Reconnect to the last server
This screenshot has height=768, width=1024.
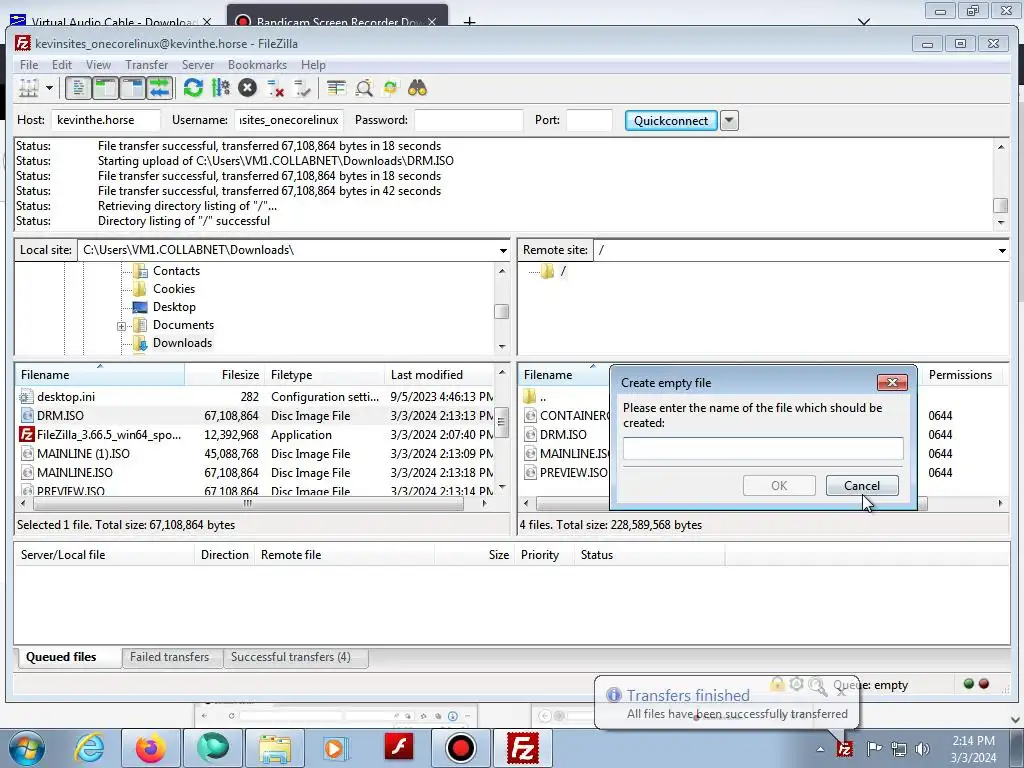[302, 88]
